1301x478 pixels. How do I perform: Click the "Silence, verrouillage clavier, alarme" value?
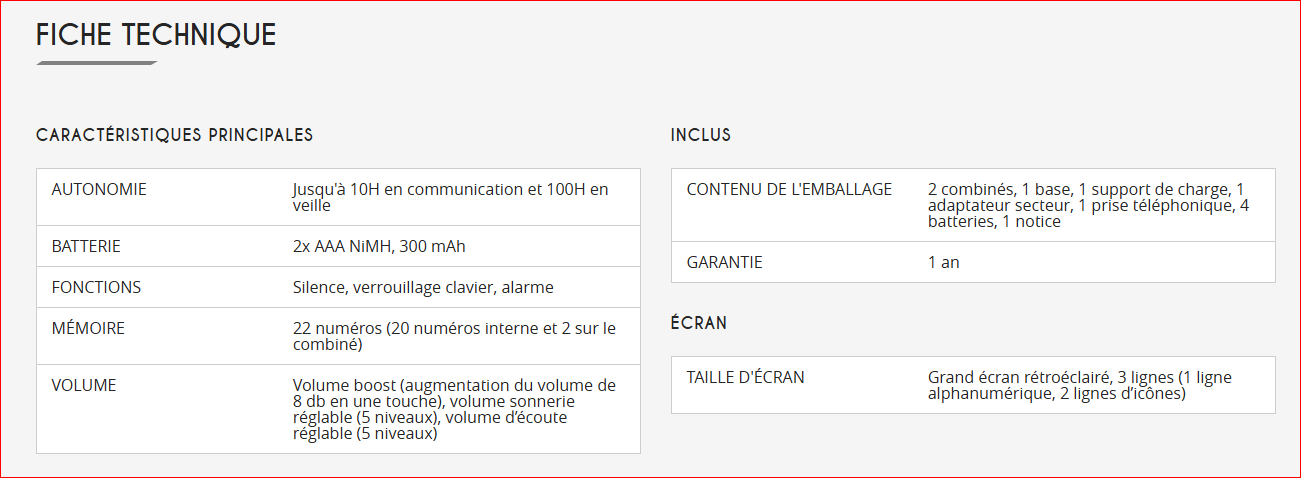pos(423,287)
